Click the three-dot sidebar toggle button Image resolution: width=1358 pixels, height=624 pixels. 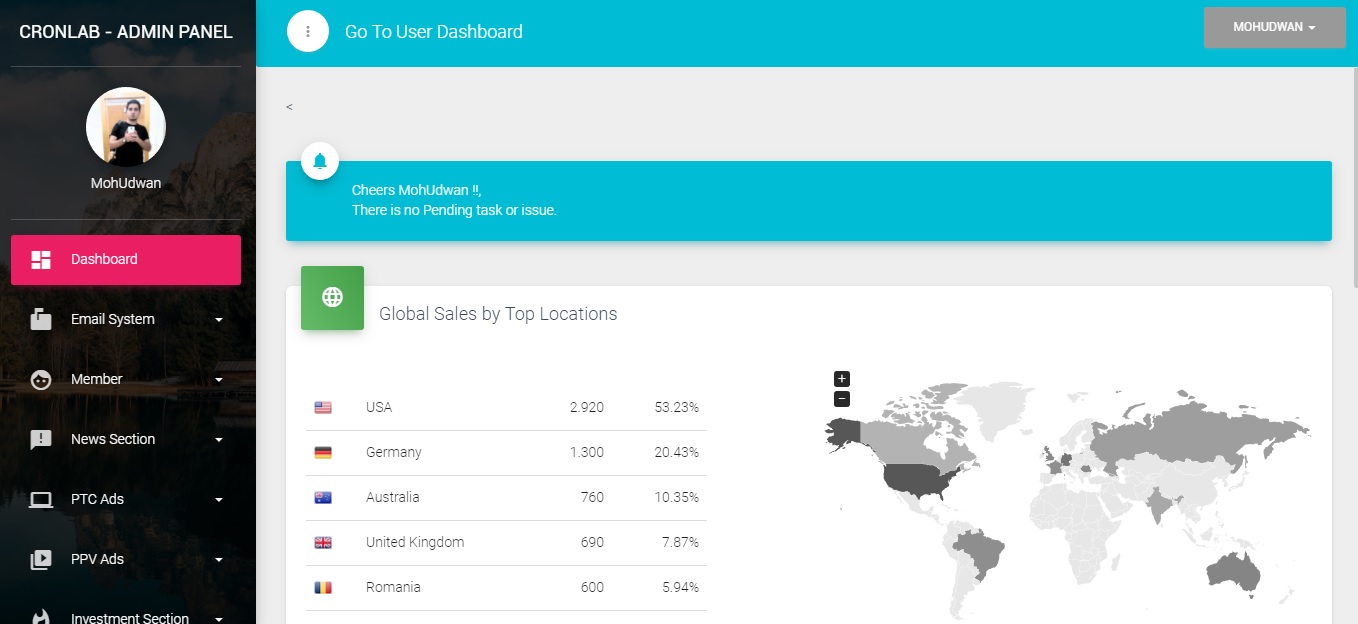coord(308,31)
